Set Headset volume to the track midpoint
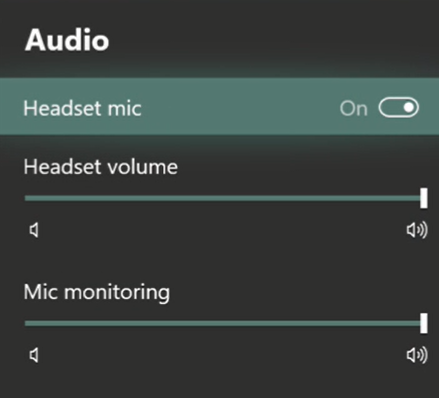Image resolution: width=439 pixels, height=398 pixels. point(224,198)
